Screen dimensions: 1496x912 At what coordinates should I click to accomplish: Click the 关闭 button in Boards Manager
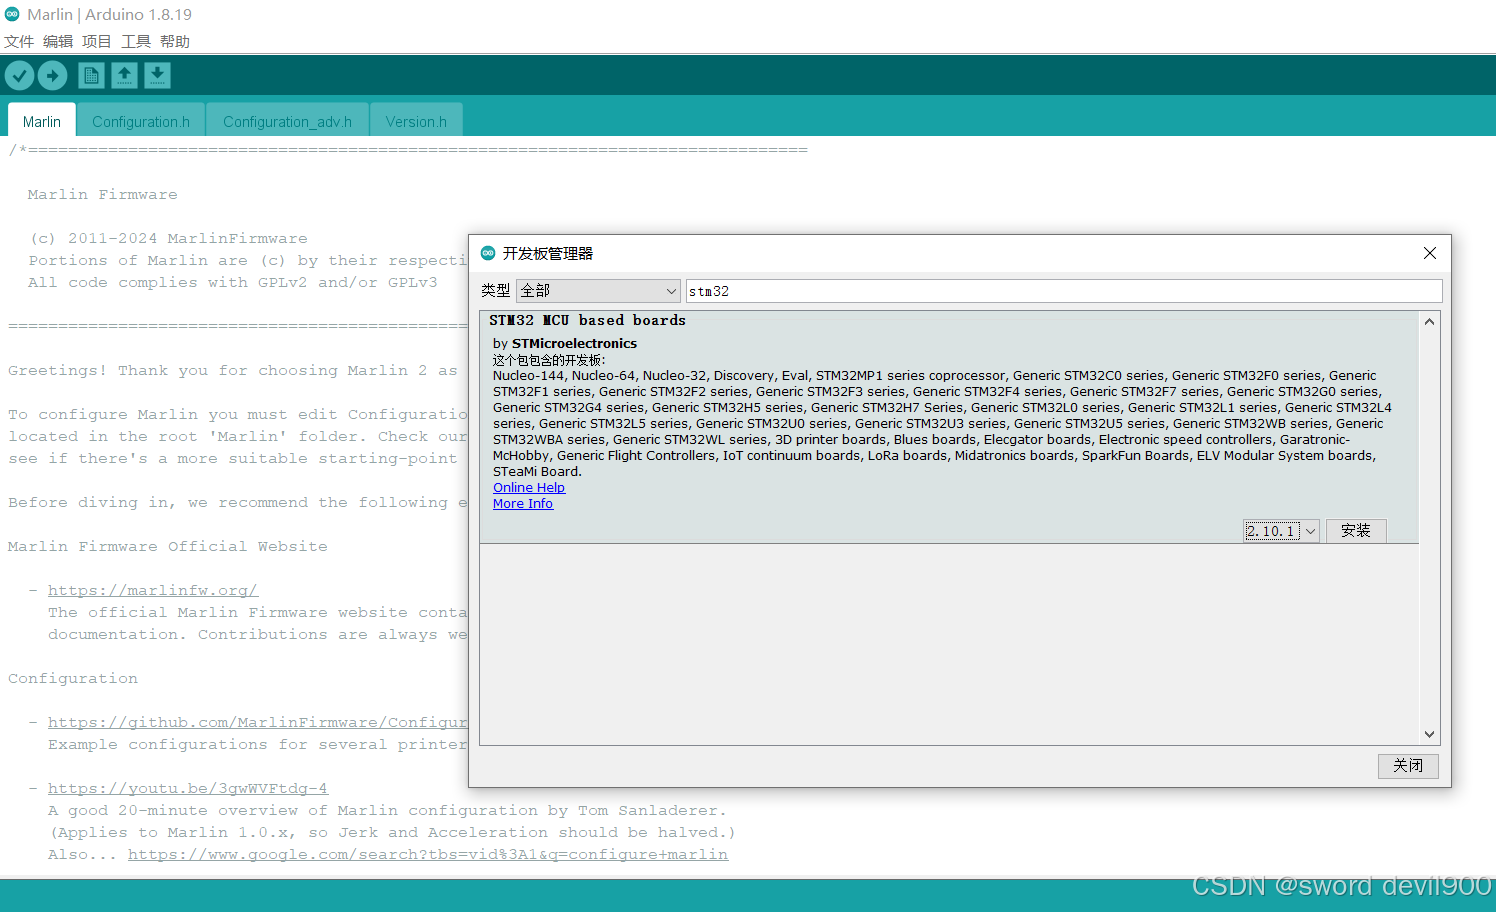point(1408,766)
